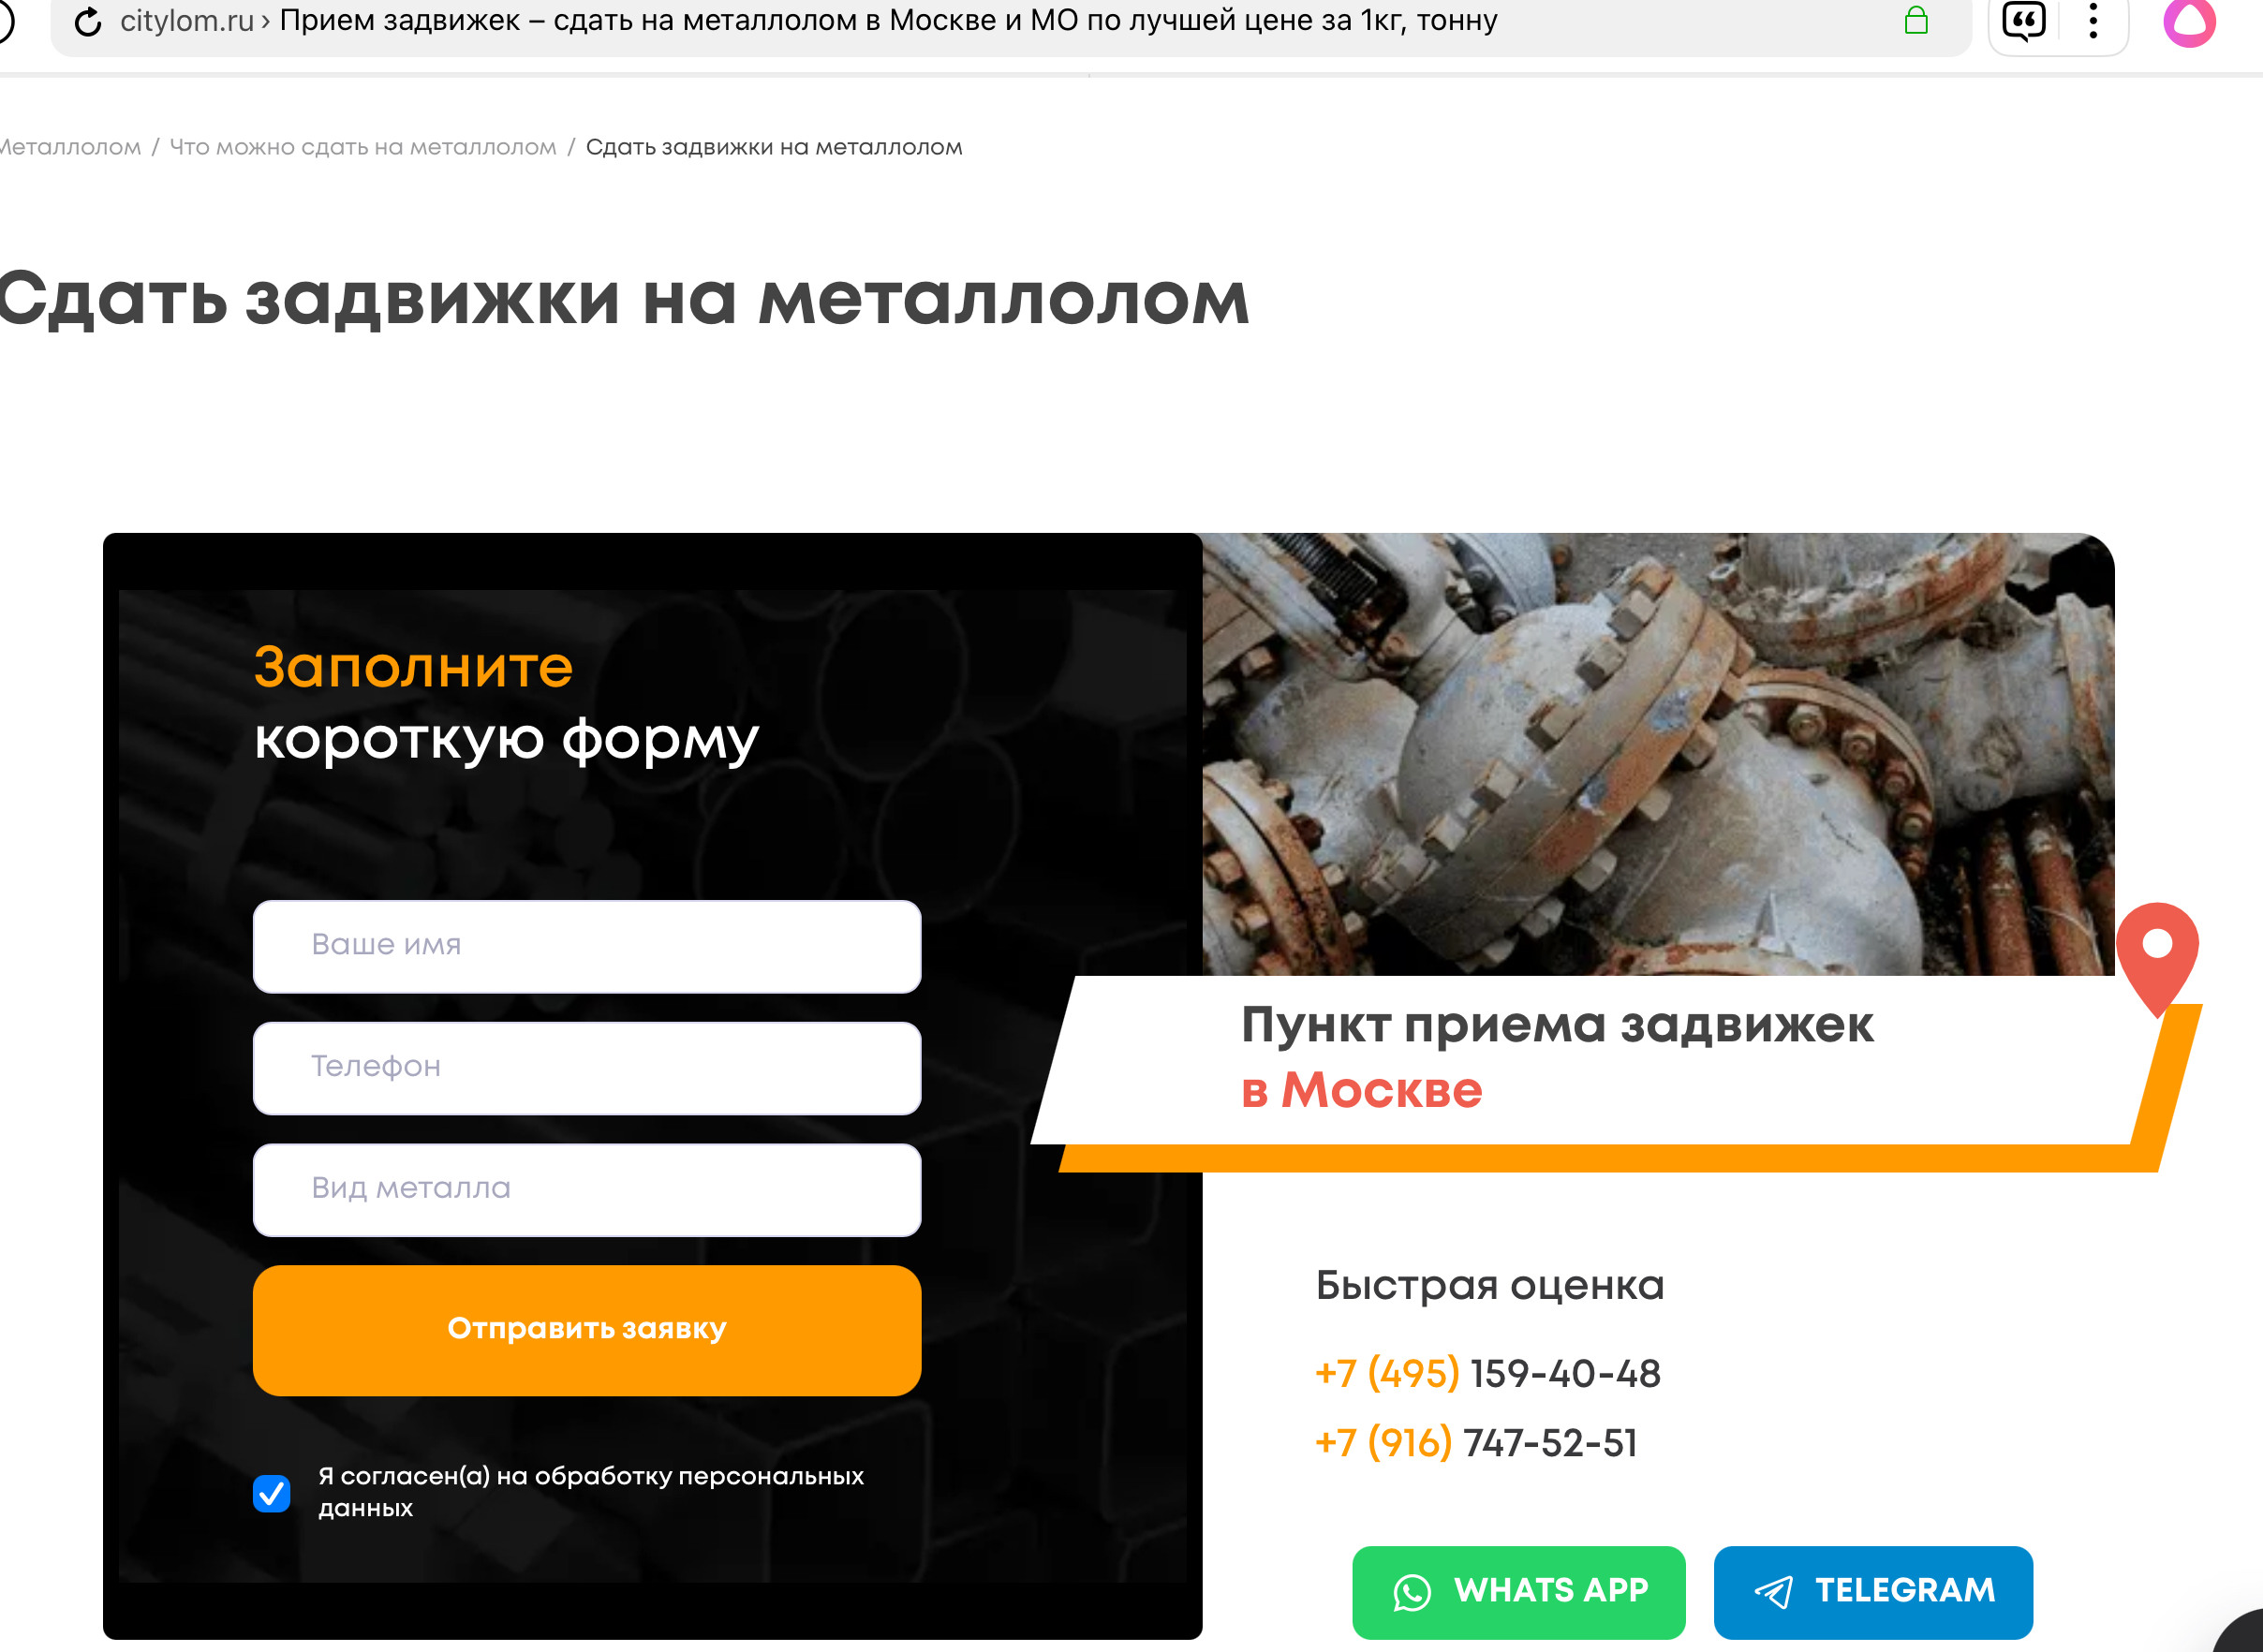The image size is (2263, 1652).
Task: Click the pink Alice assistant icon
Action: (2188, 21)
